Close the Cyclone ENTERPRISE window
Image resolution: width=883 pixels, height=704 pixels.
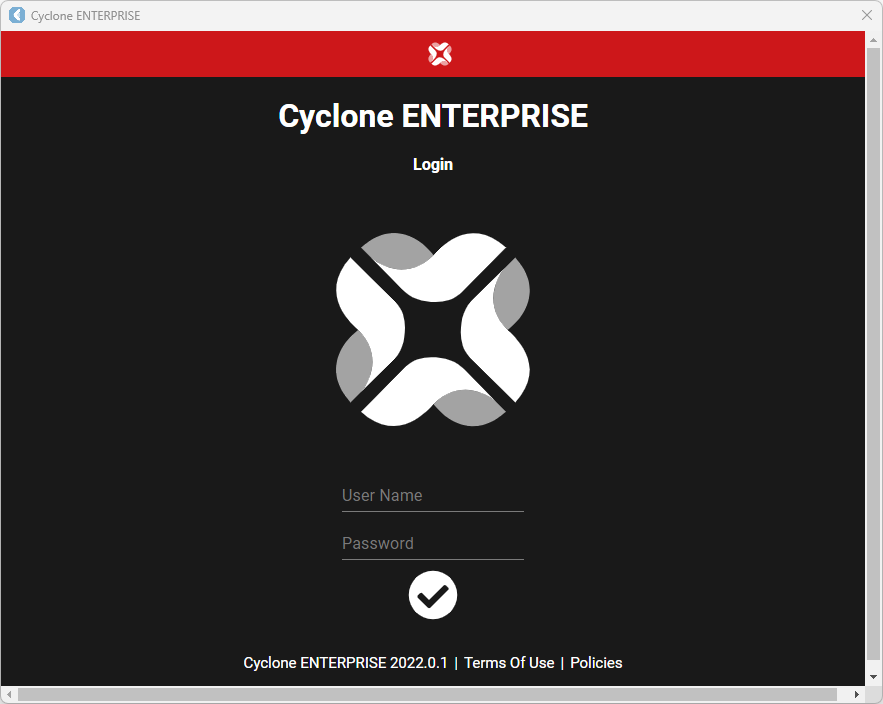(867, 15)
